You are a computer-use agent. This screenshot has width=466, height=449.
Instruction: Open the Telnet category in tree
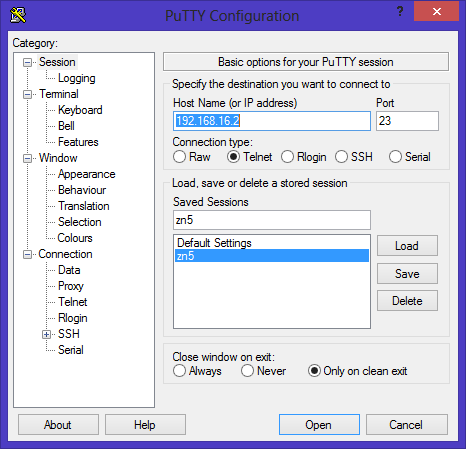pos(72,302)
